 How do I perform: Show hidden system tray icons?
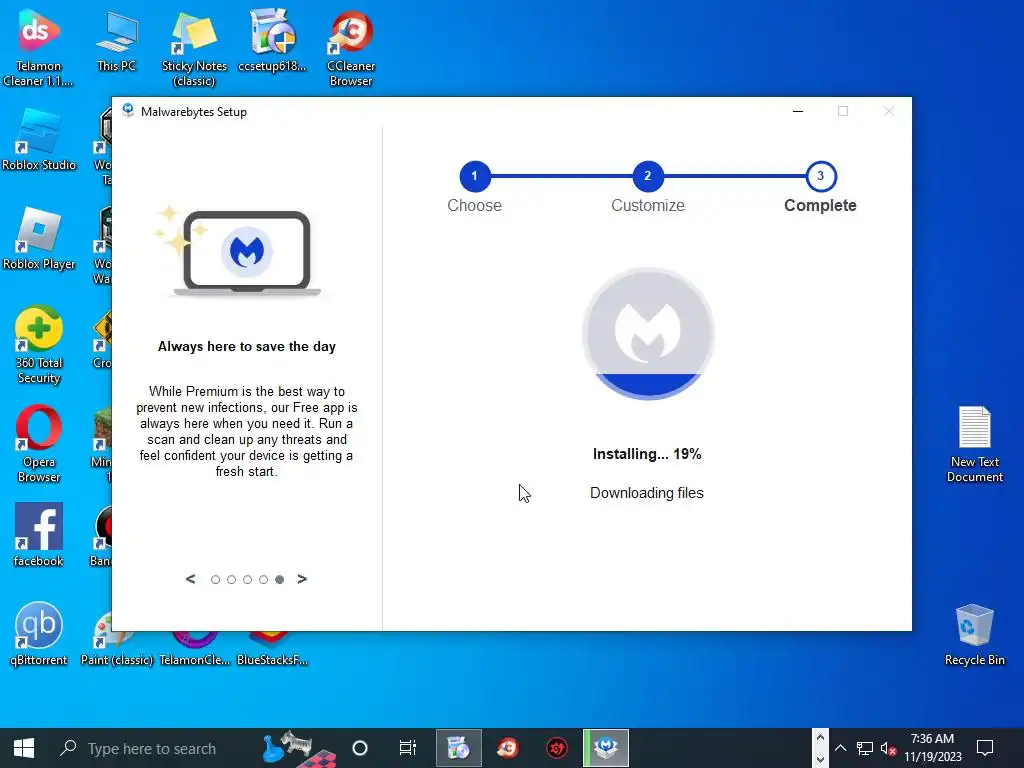(x=840, y=748)
